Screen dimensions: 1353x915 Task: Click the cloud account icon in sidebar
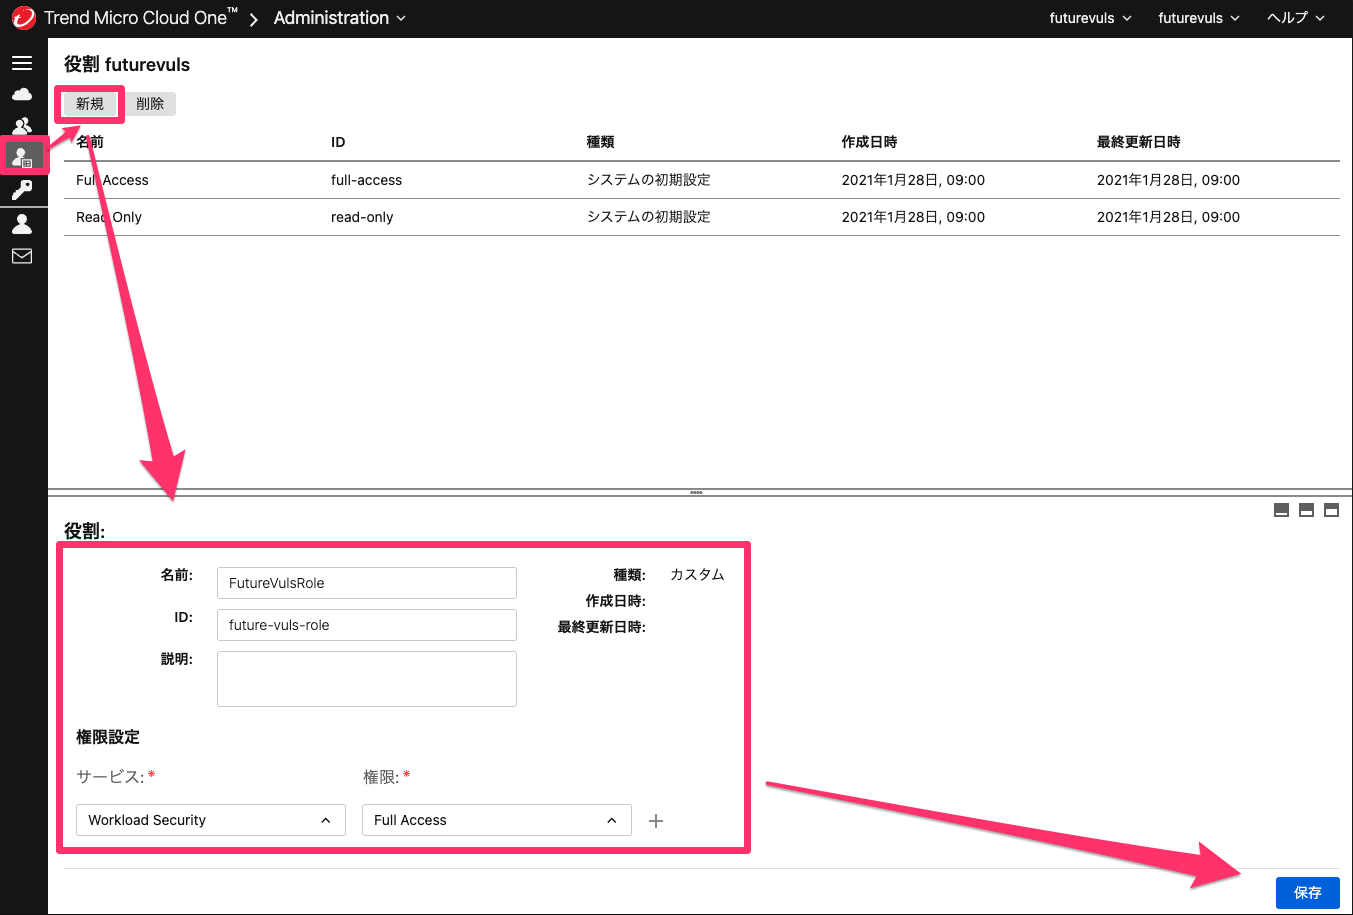(22, 94)
